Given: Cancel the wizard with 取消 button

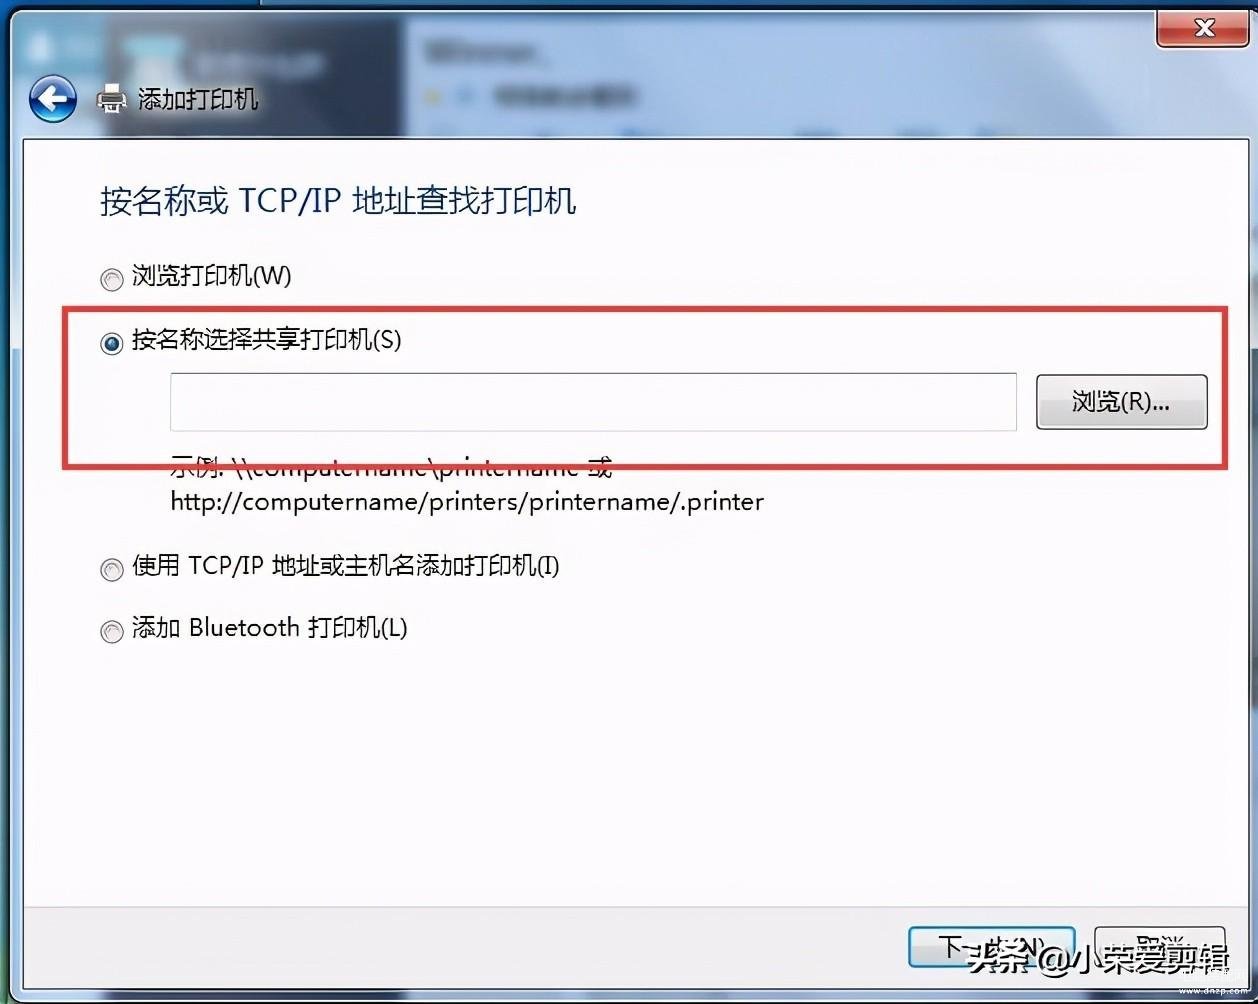Looking at the screenshot, I should coord(1160,947).
